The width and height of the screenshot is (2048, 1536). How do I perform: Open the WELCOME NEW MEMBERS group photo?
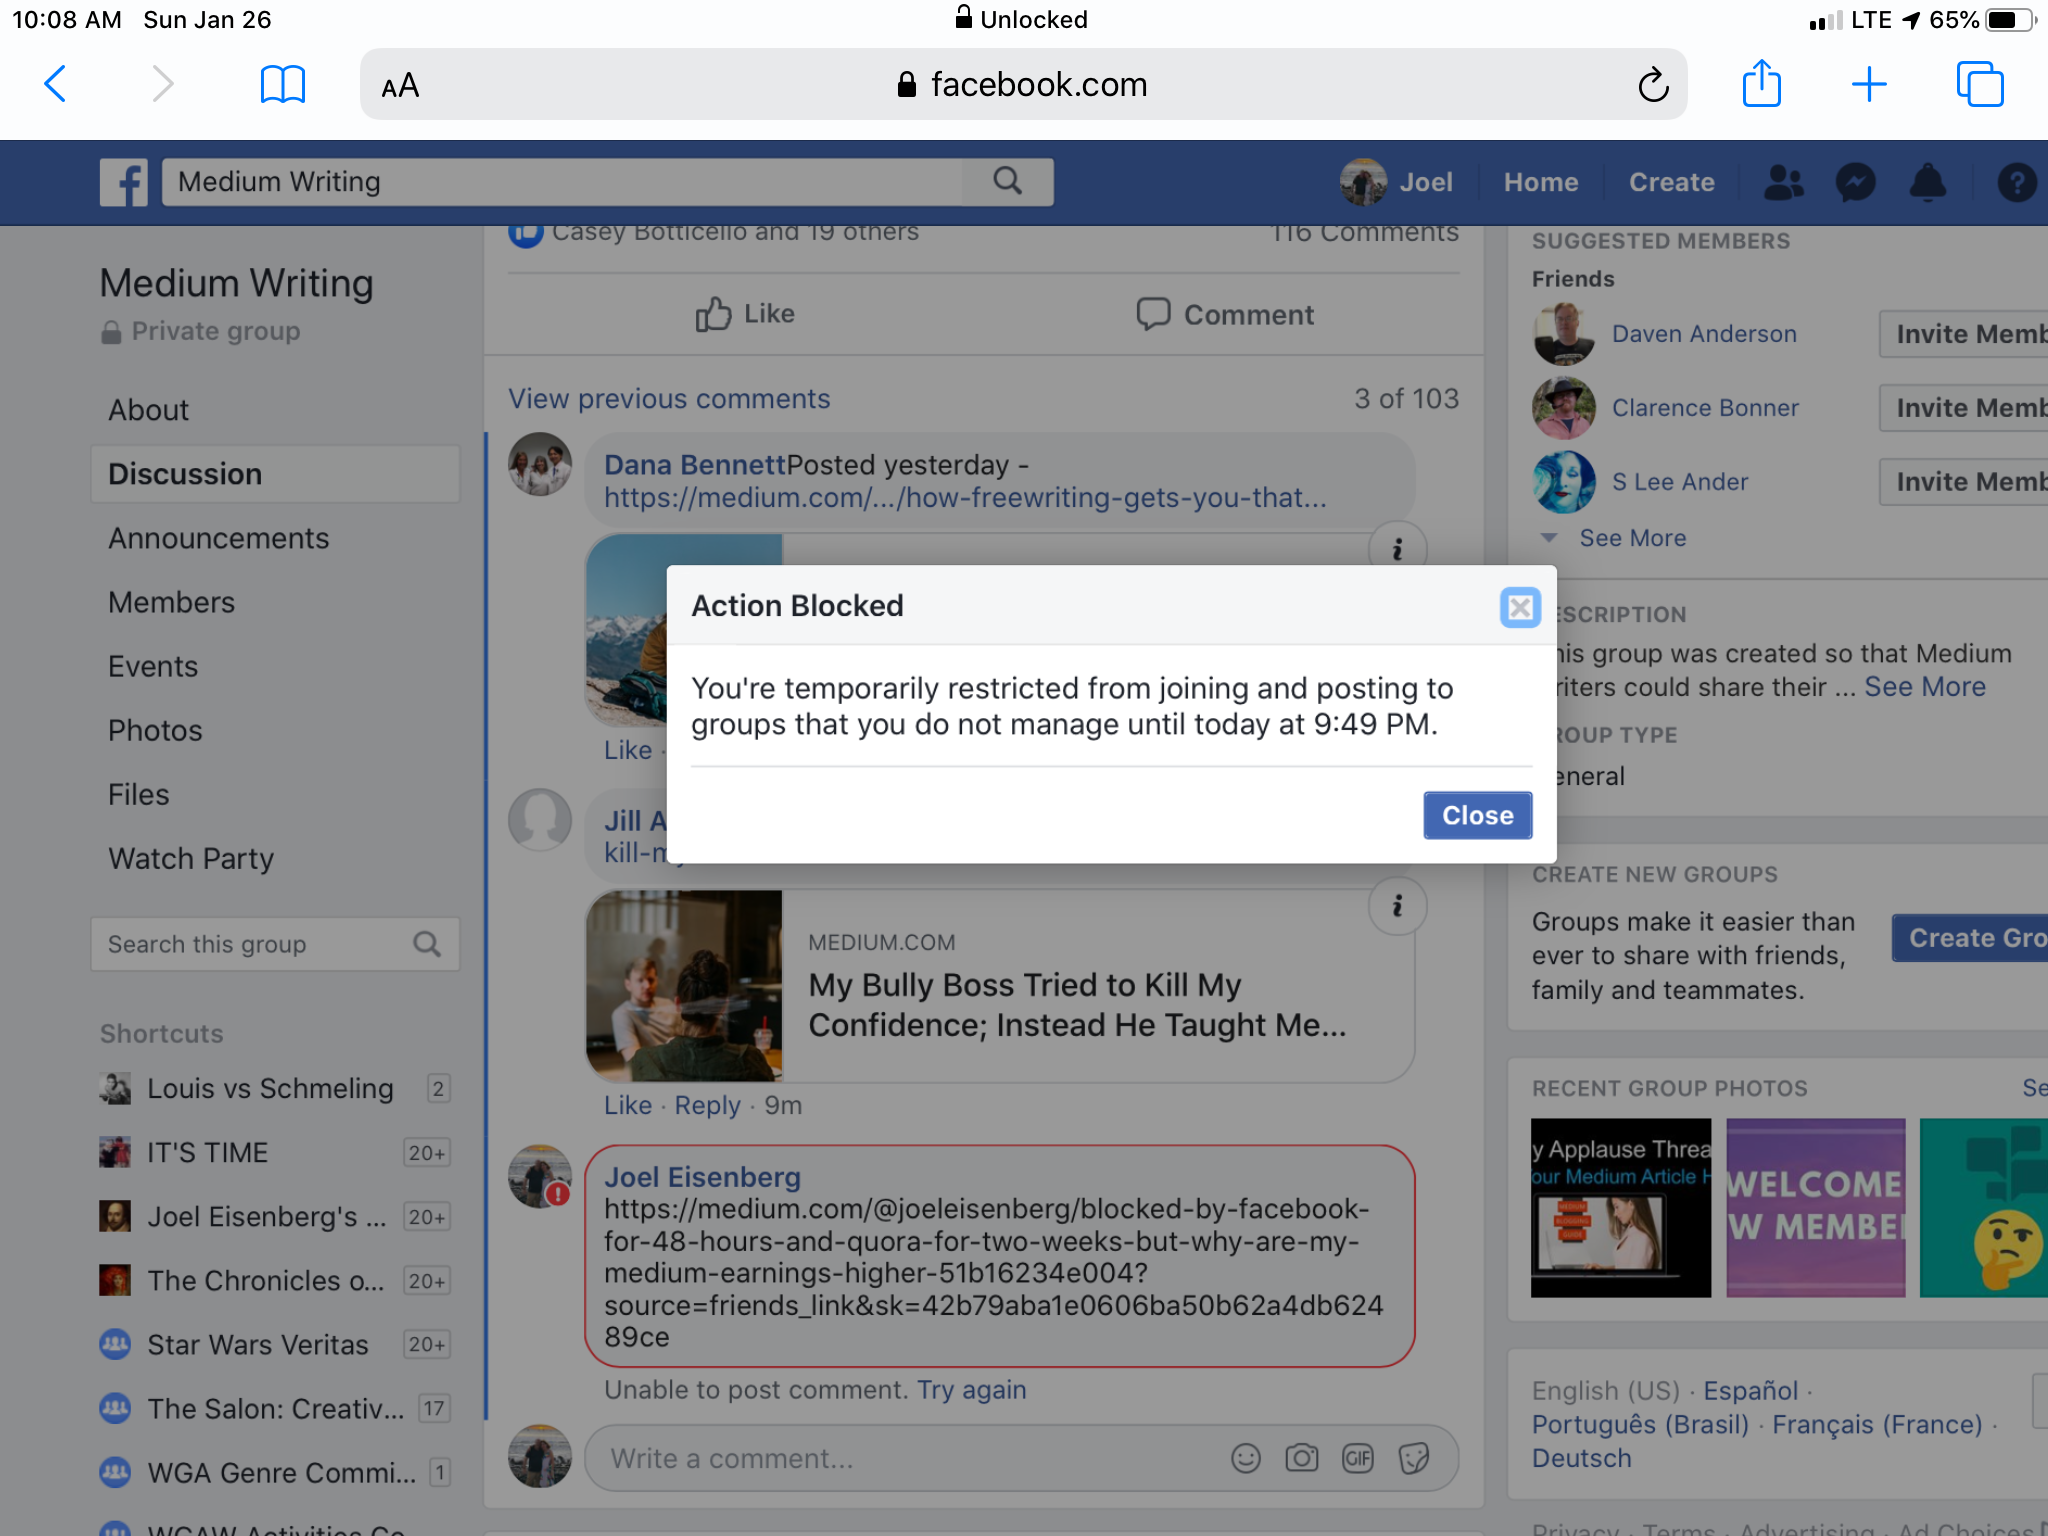click(1815, 1208)
